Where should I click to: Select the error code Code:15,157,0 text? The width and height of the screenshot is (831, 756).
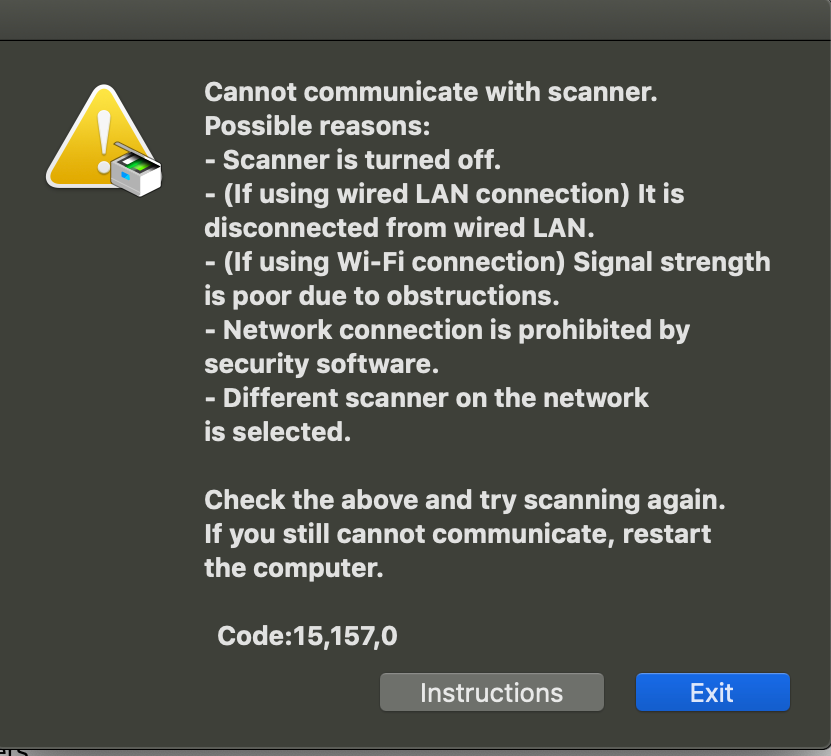click(x=307, y=635)
